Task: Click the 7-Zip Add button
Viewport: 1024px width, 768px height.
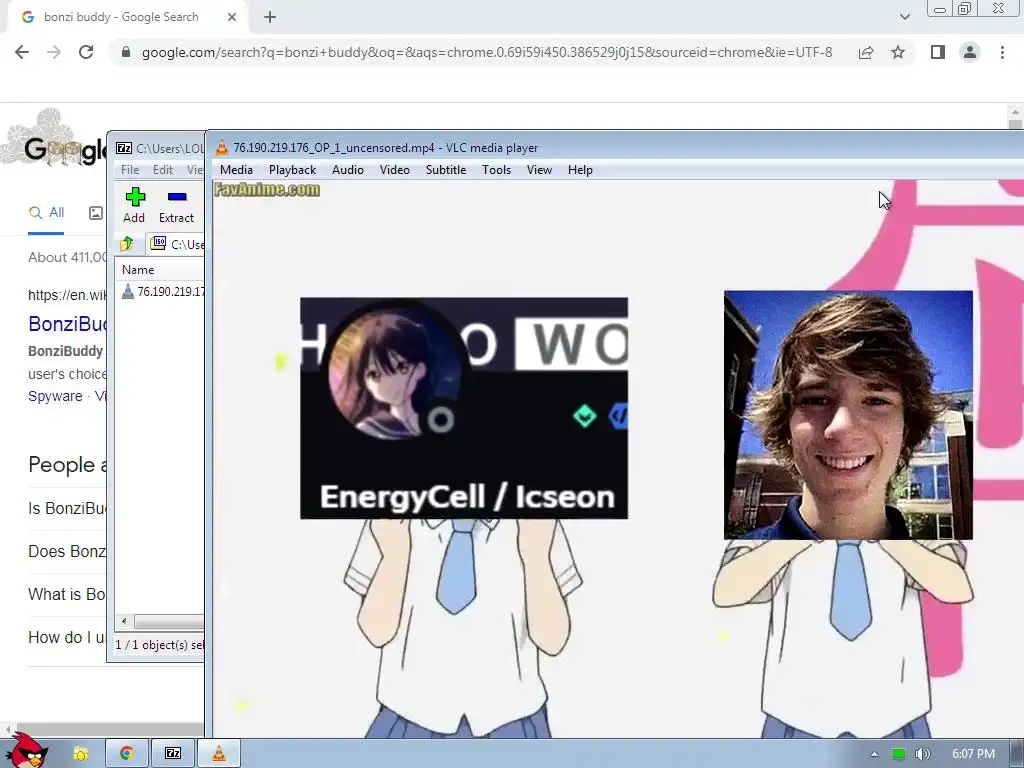Action: tap(135, 205)
